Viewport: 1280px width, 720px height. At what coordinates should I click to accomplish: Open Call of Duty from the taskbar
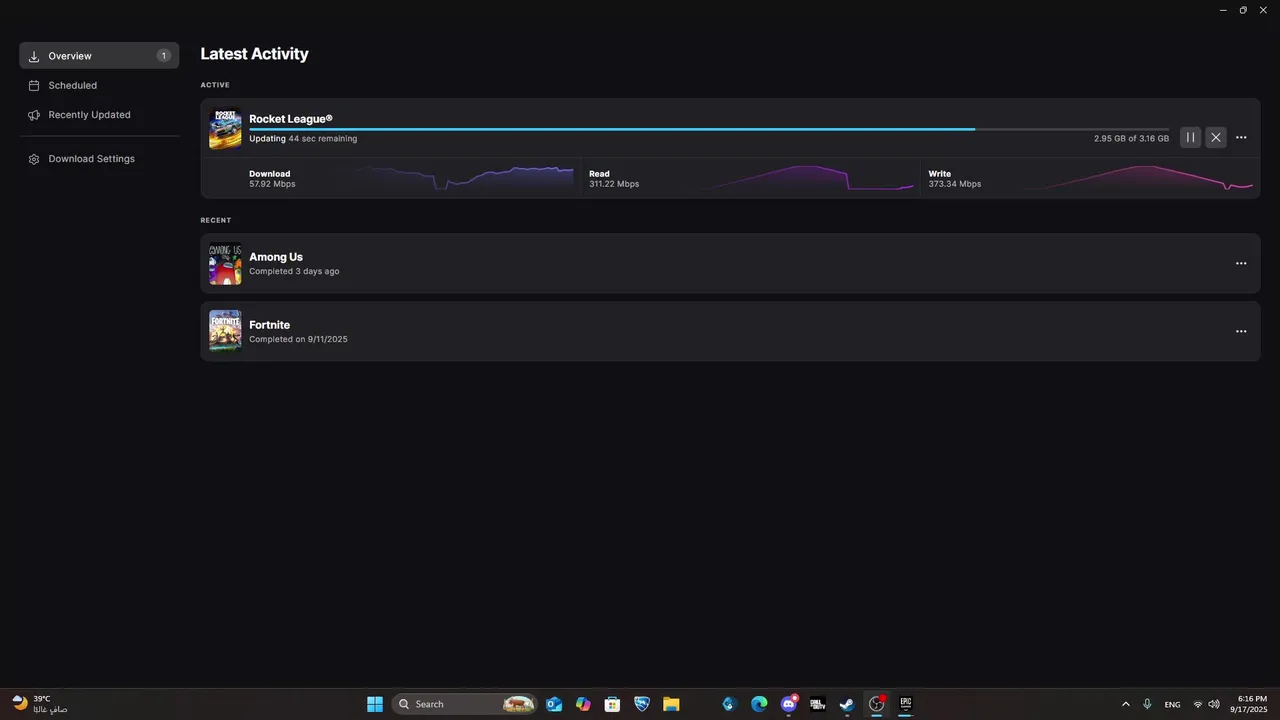pos(818,704)
